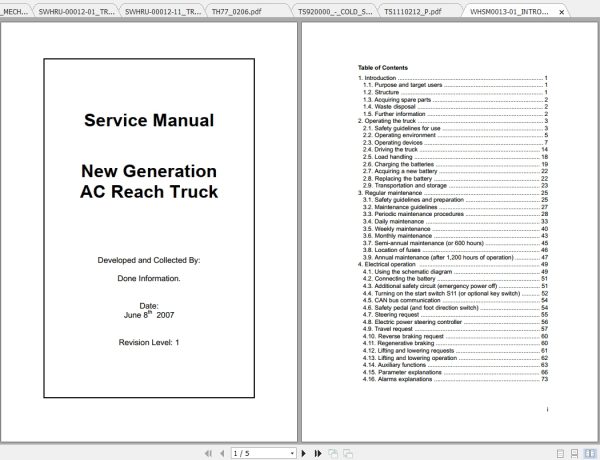The height and width of the screenshot is (460, 600).
Task: Open the page number dropdown
Action: tap(292, 453)
